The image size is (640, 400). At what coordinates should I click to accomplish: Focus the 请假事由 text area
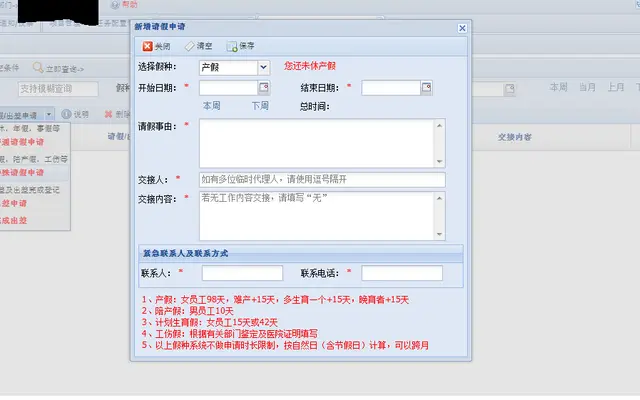(x=317, y=143)
